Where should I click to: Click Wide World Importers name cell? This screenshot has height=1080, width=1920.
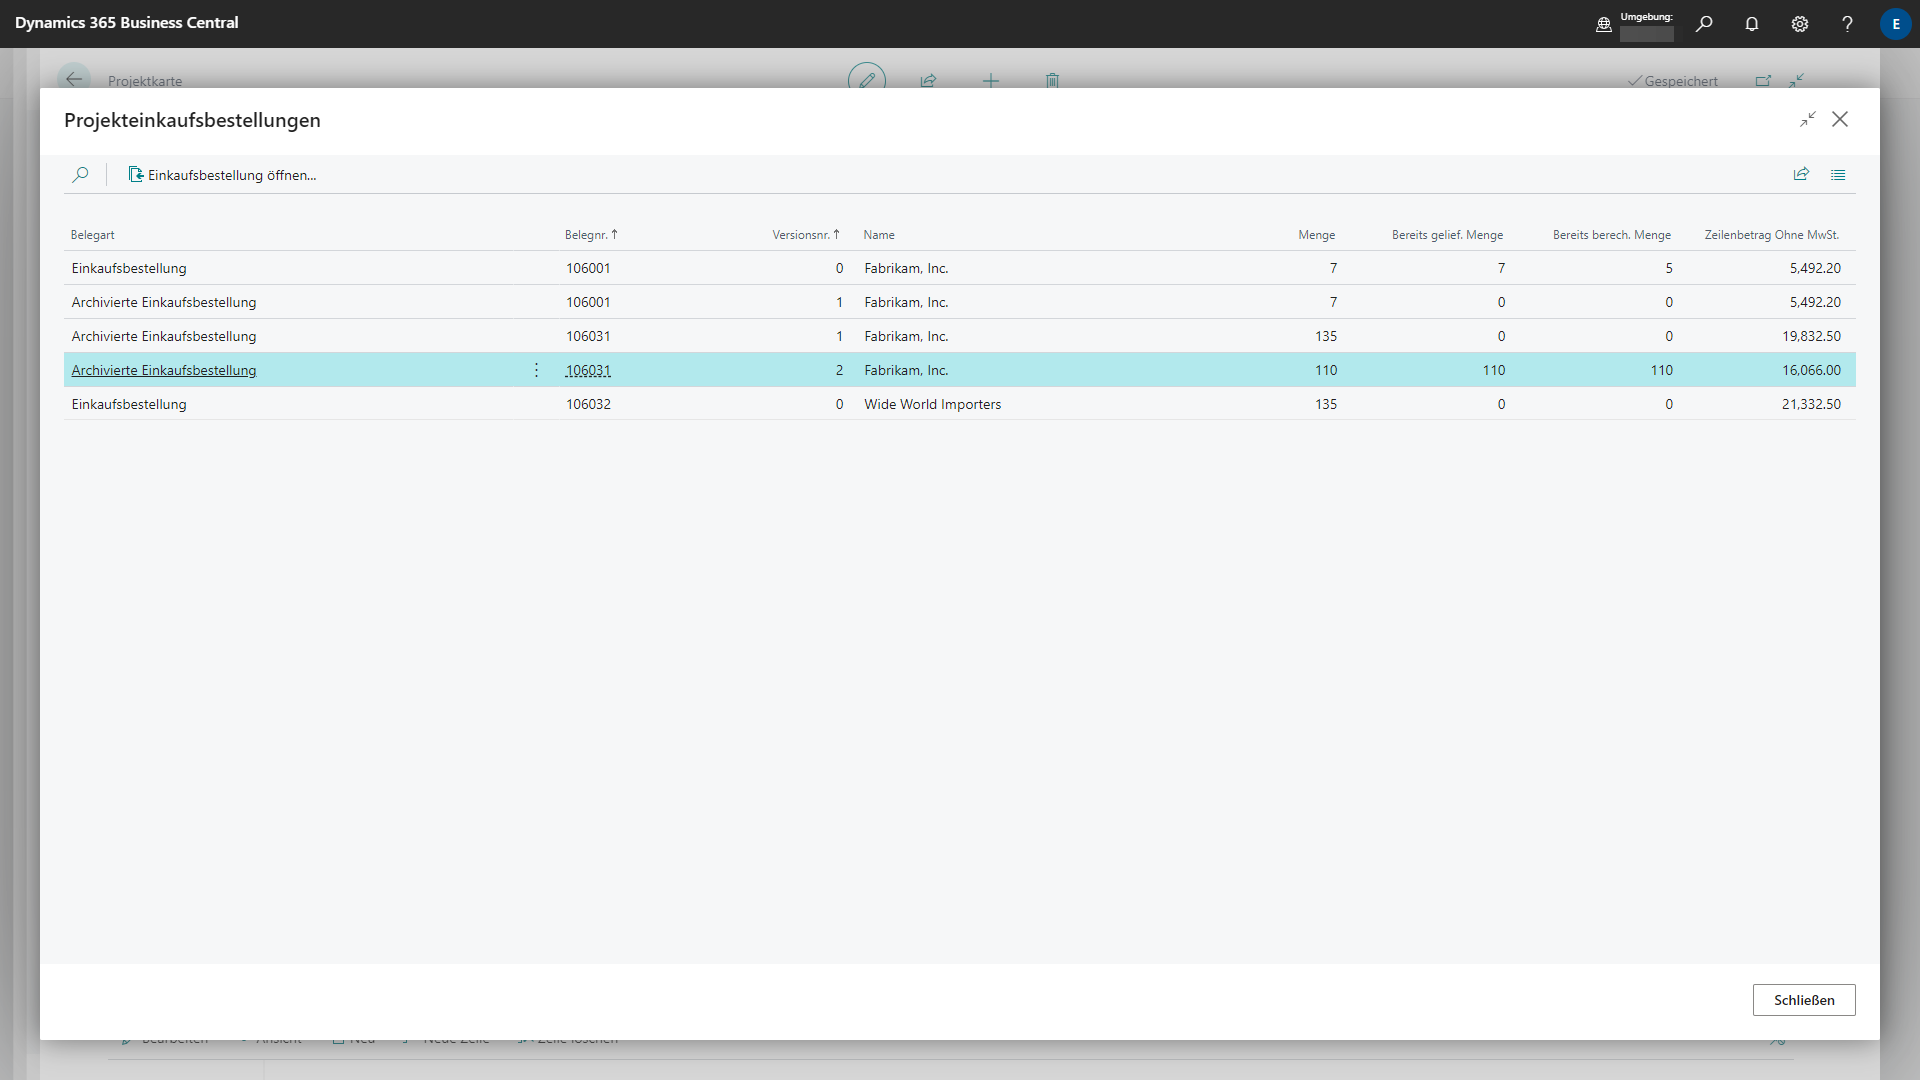[932, 404]
